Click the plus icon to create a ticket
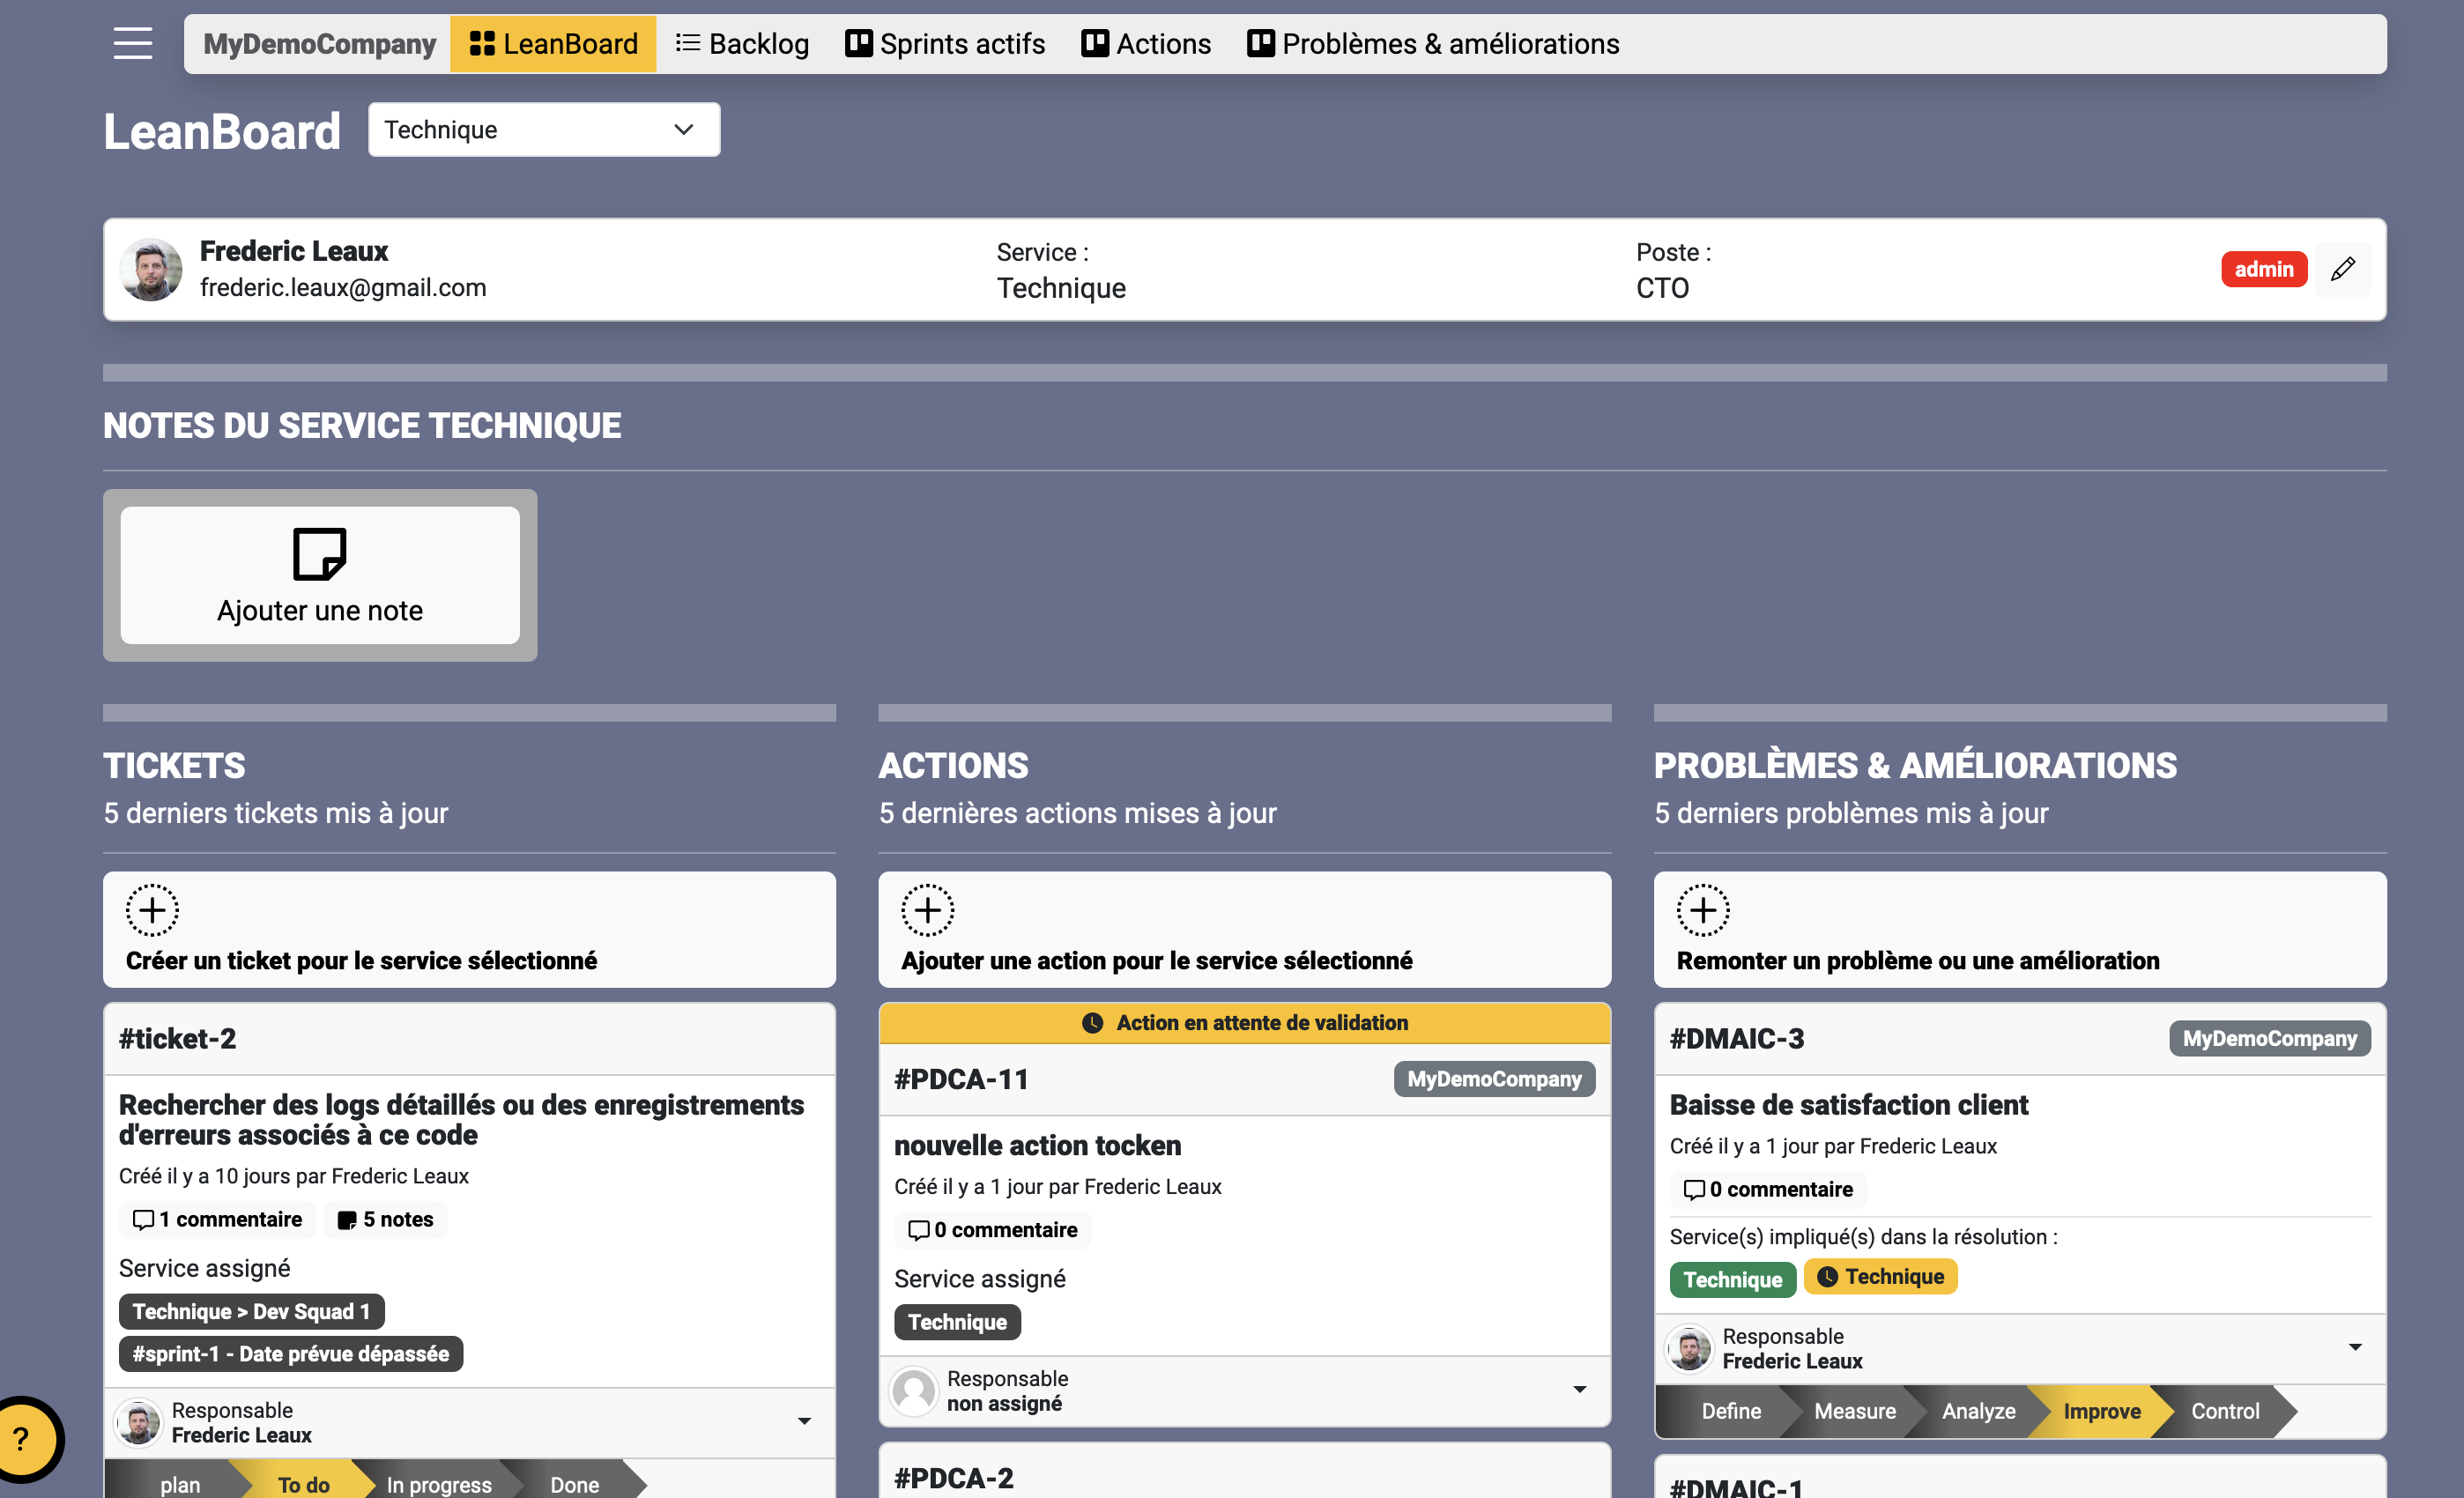2464x1498 pixels. click(152, 910)
